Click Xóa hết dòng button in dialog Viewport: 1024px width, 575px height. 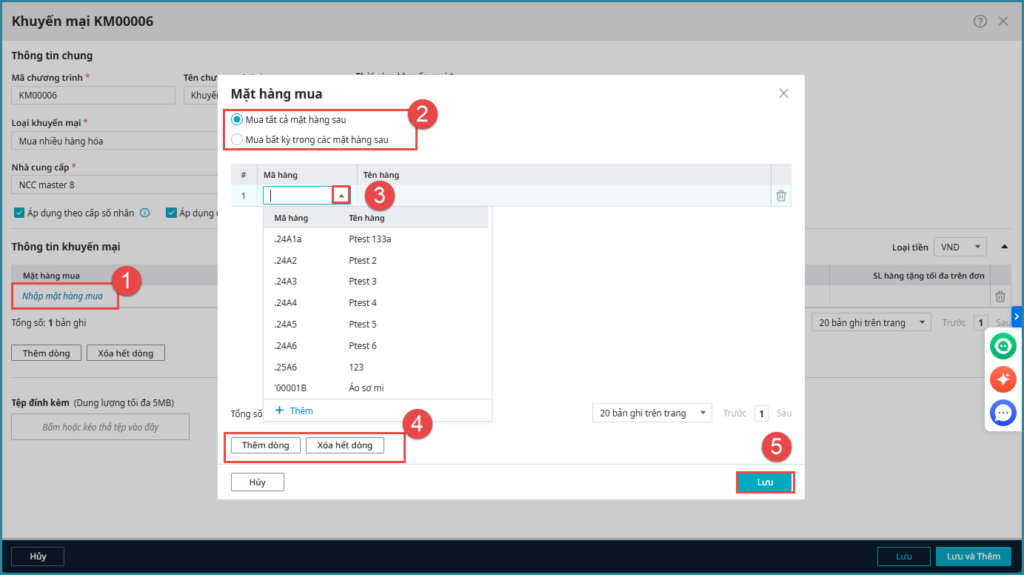[x=345, y=445]
